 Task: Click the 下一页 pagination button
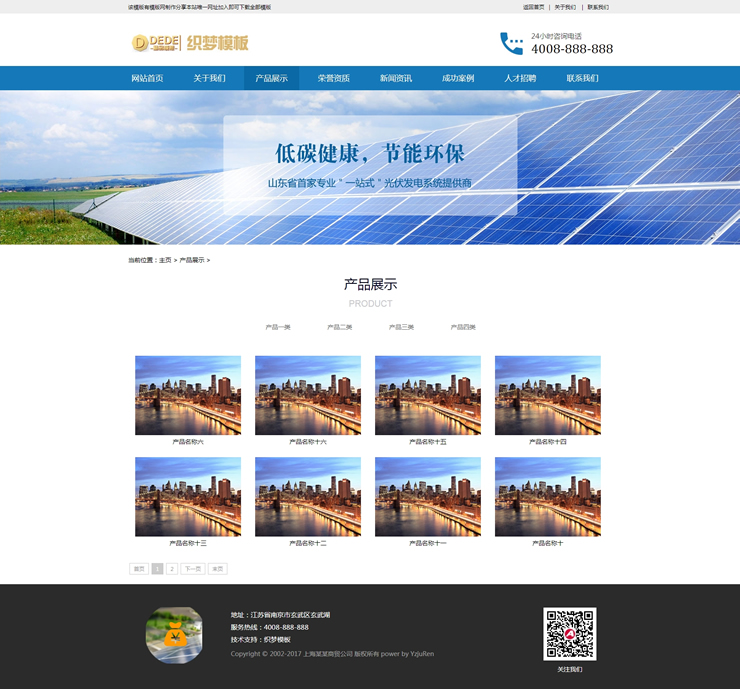(192, 569)
